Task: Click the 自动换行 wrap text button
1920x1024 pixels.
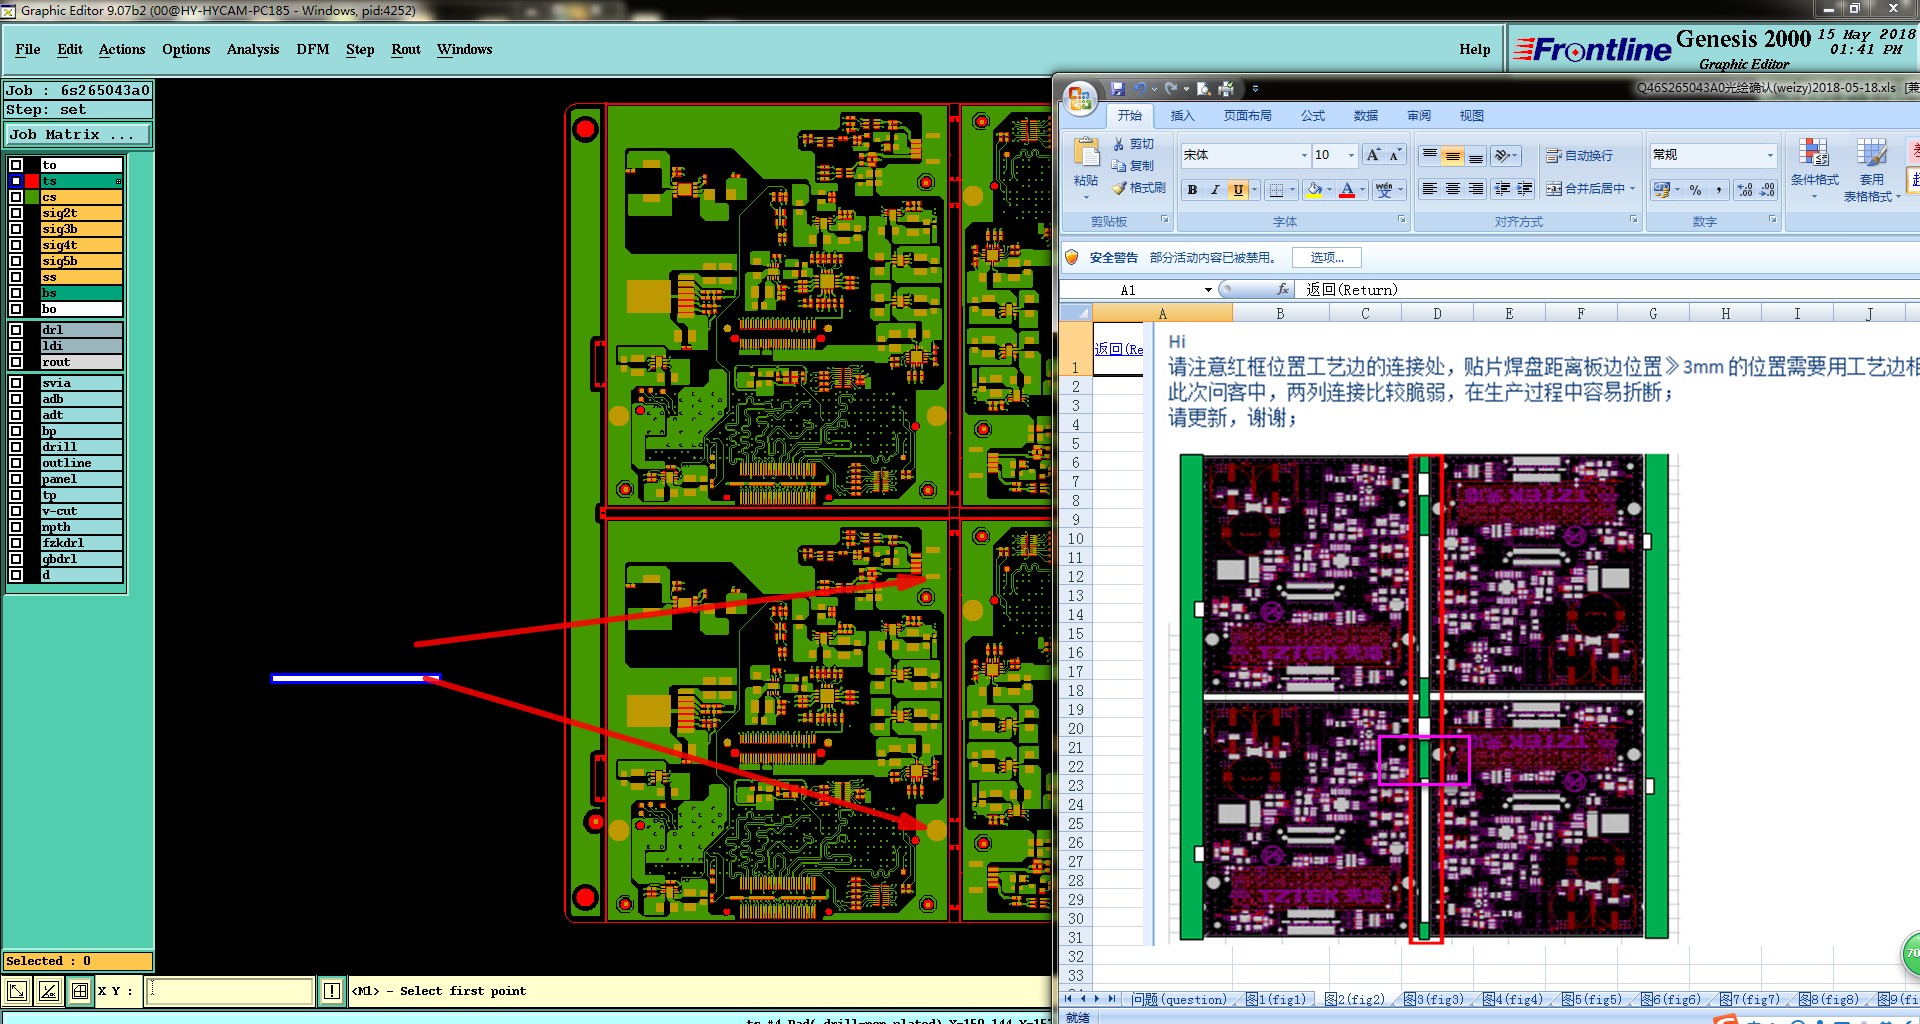Action: coord(1580,155)
